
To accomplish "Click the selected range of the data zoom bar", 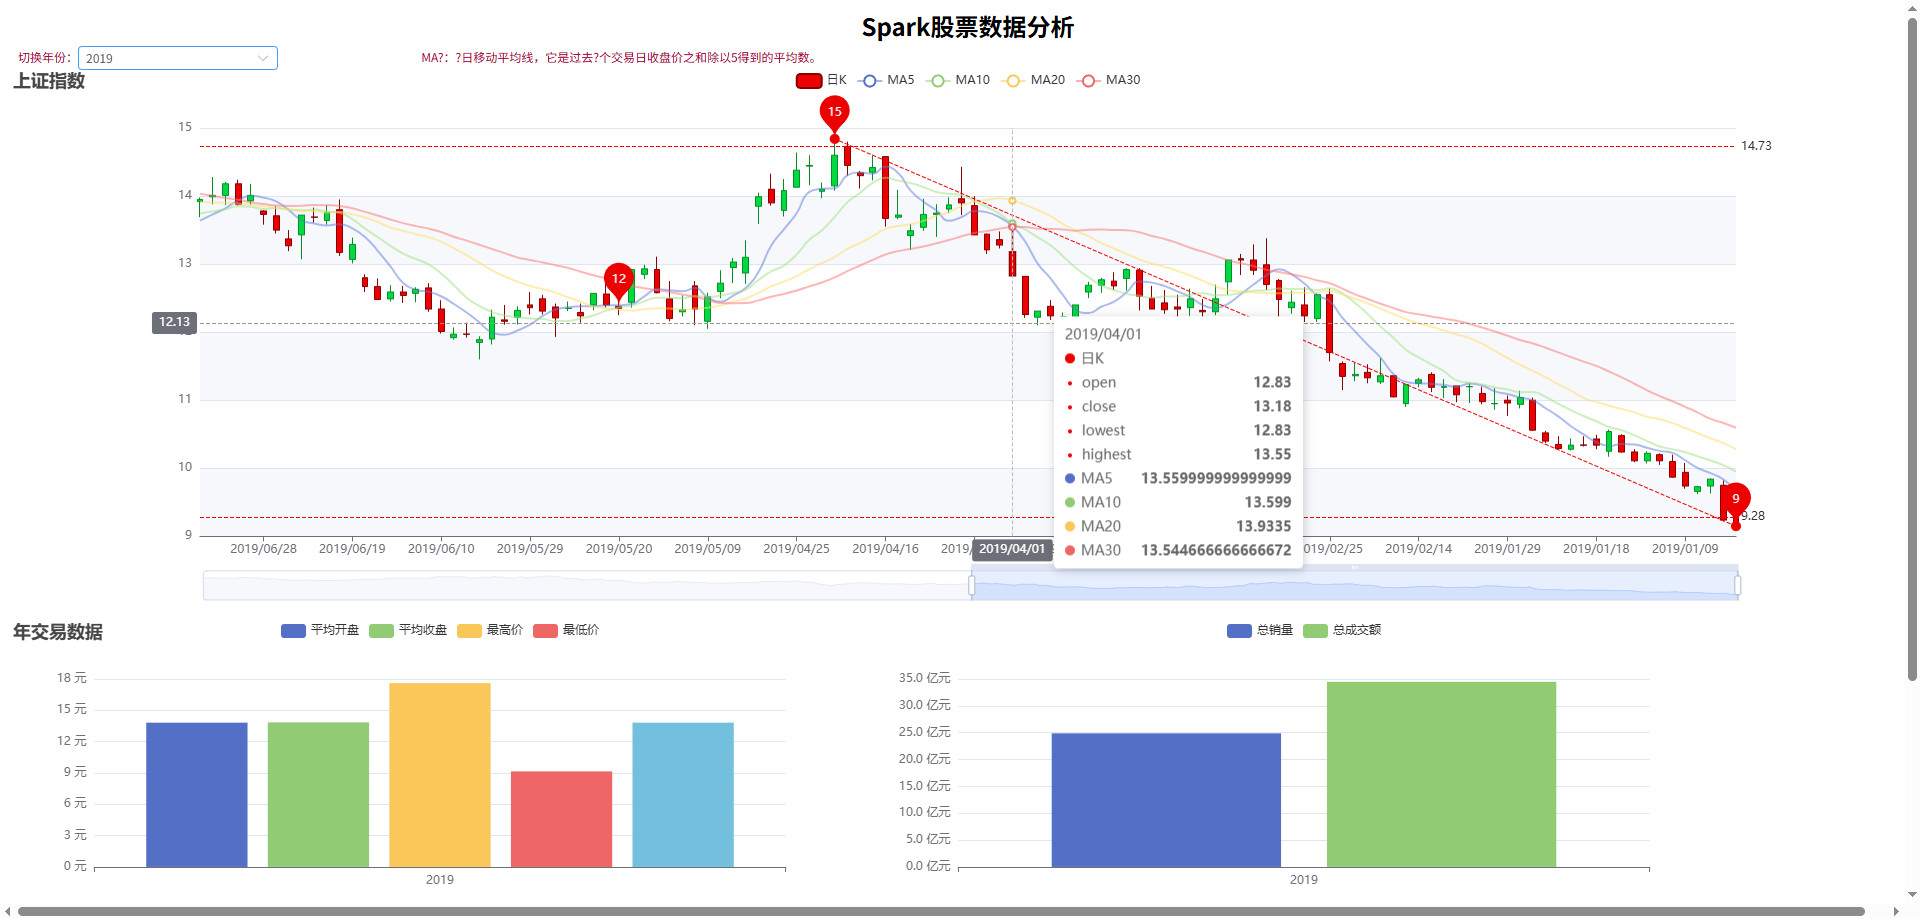I will pos(1355,585).
